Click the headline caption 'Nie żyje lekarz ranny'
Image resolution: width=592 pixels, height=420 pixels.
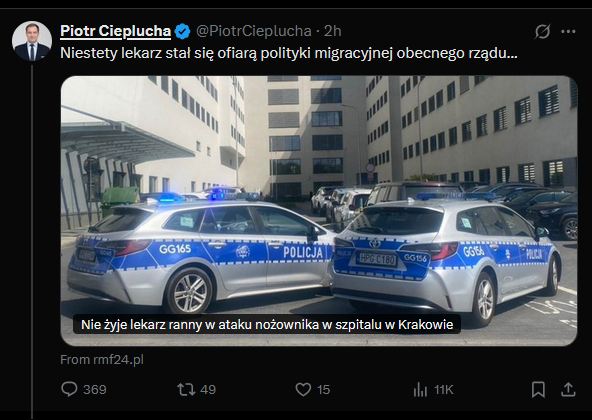tap(267, 324)
